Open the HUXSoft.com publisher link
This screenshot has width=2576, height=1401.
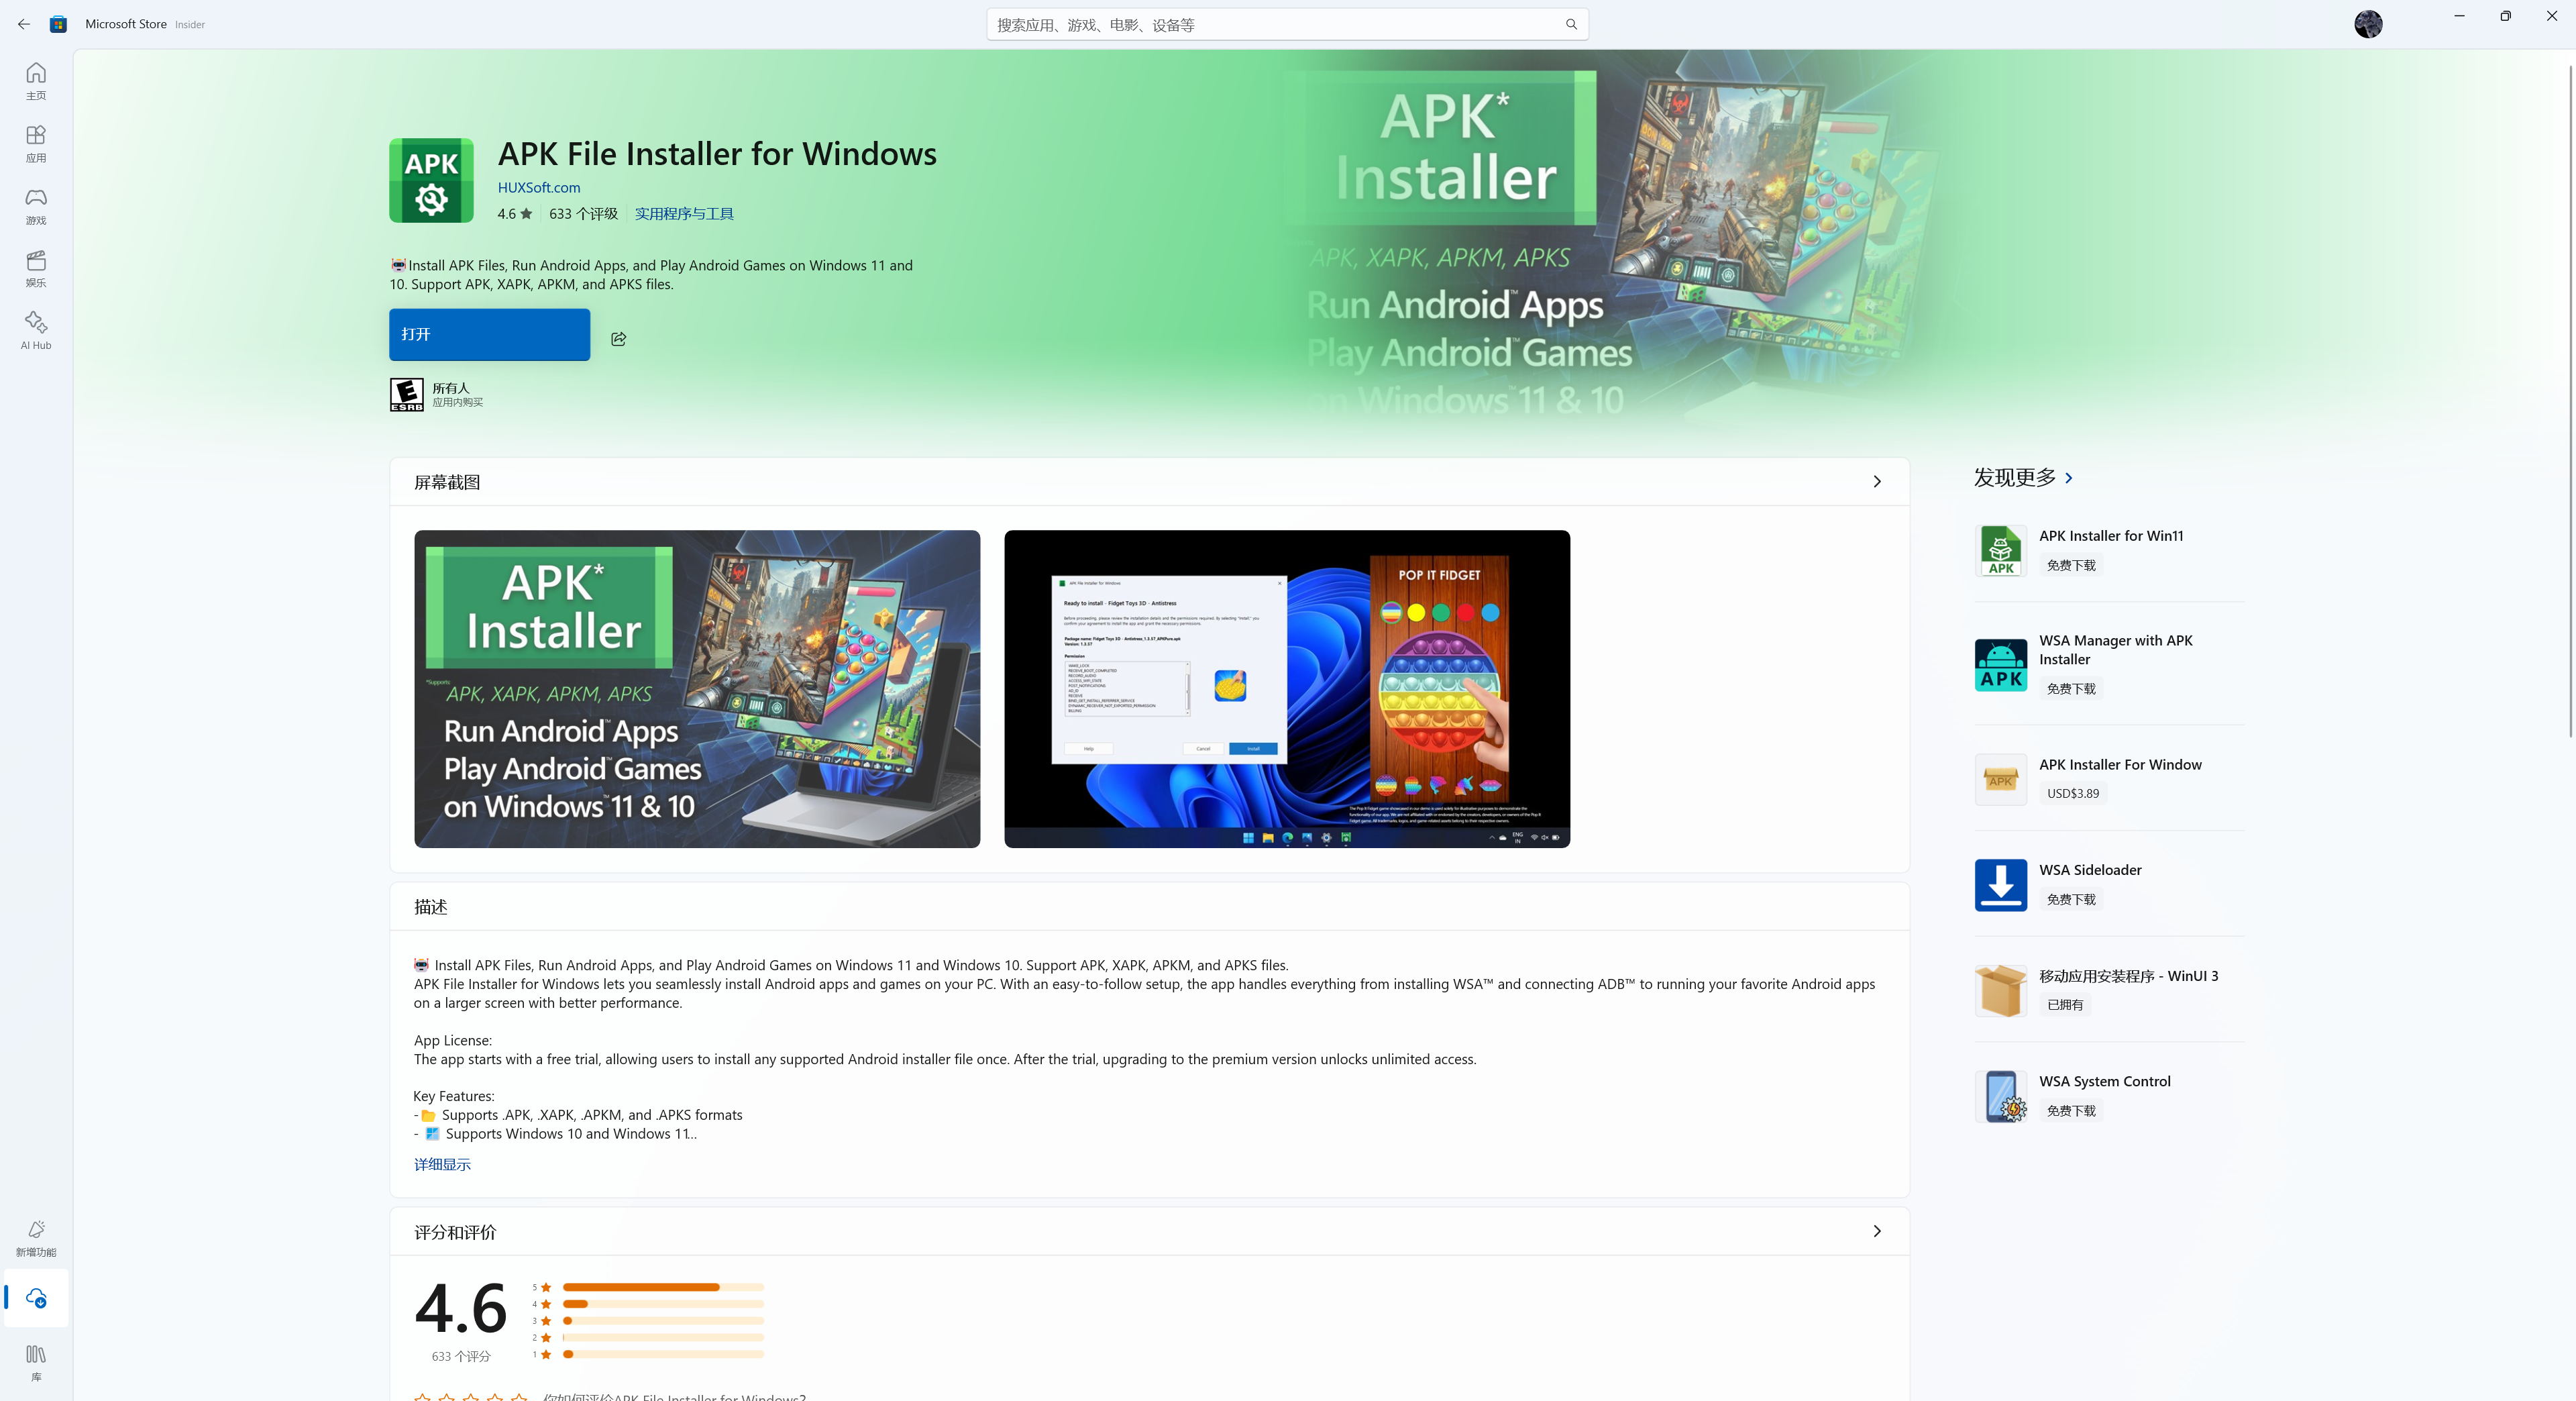point(538,187)
